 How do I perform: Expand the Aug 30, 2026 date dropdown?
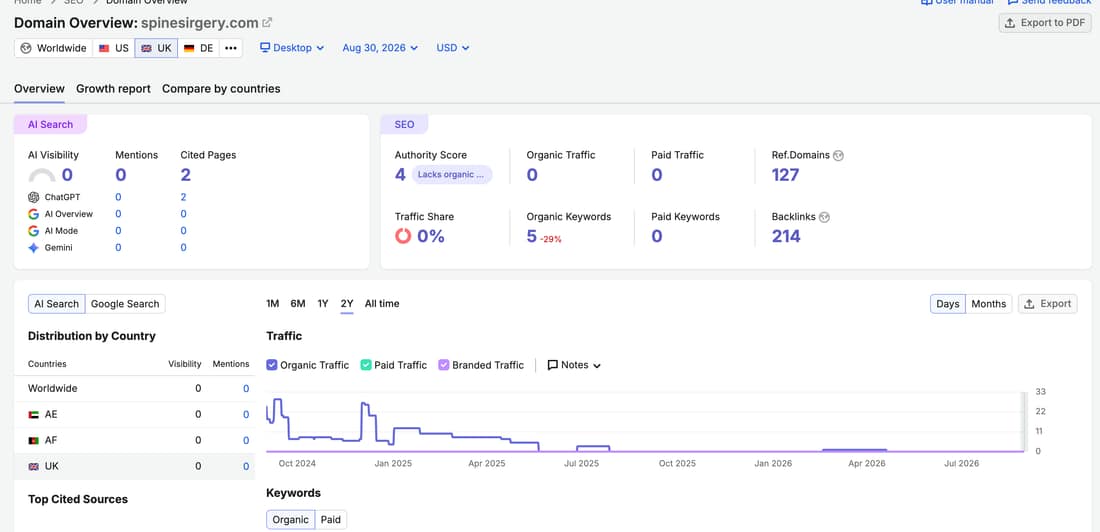[x=380, y=48]
